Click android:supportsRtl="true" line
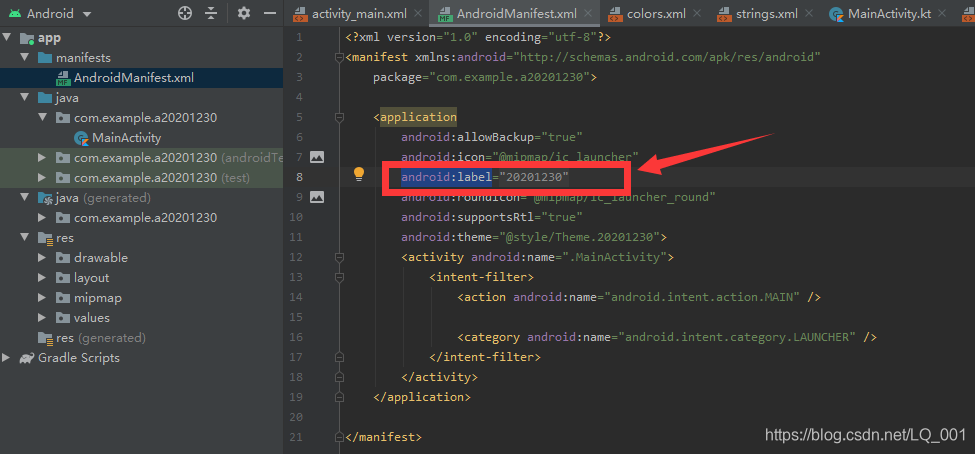Screen dimensions: 975x454 click(492, 217)
